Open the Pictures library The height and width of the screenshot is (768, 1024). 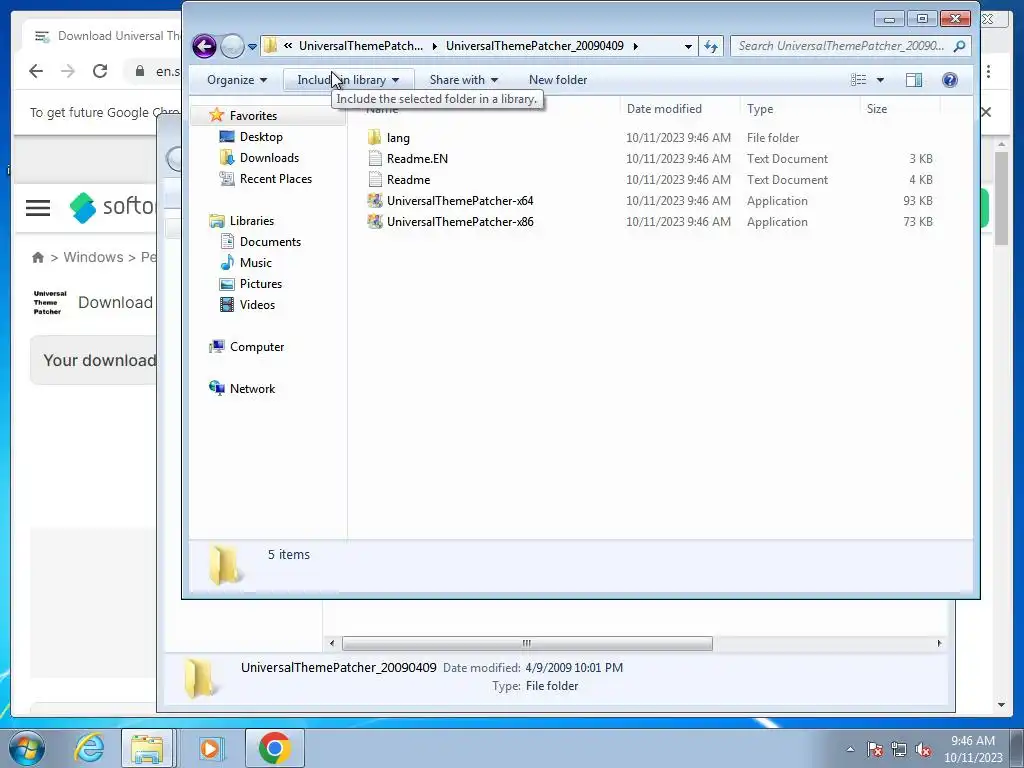tap(261, 283)
